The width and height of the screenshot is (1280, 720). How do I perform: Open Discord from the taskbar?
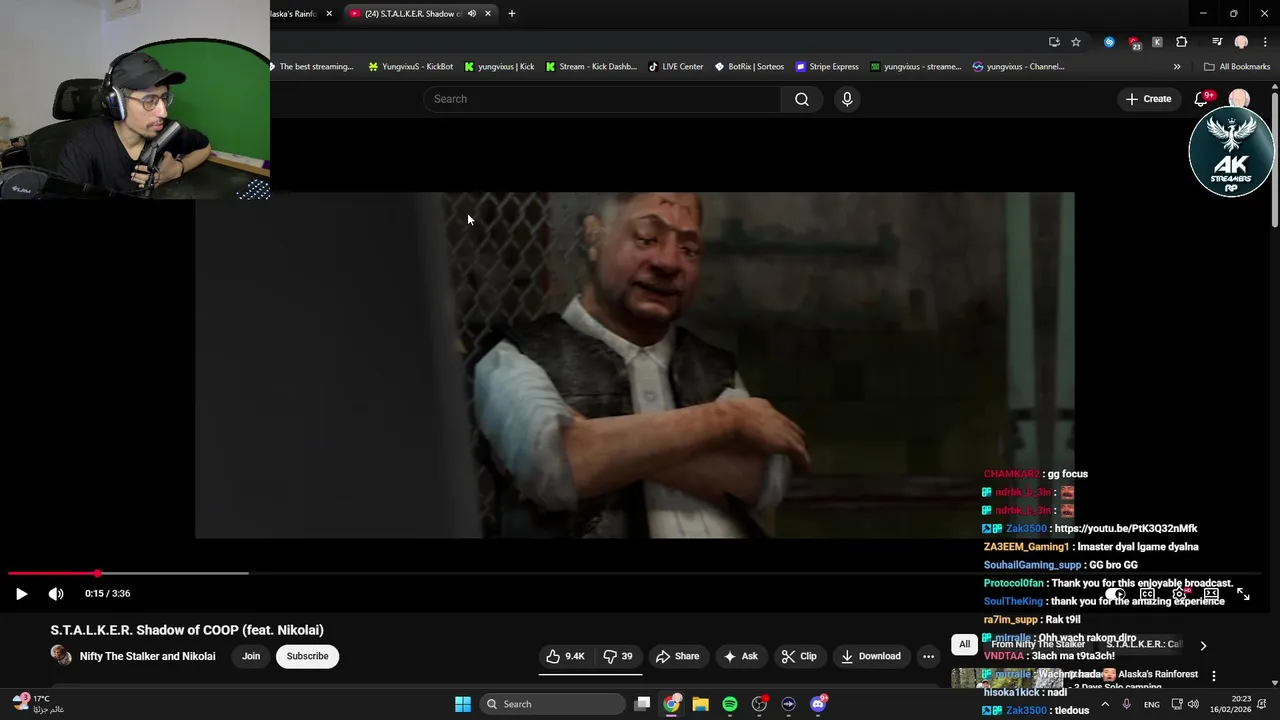point(818,704)
